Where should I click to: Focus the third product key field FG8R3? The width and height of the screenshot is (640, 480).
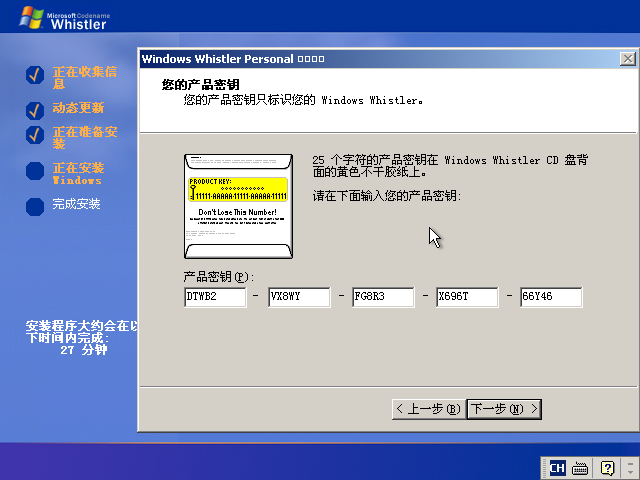click(x=383, y=297)
